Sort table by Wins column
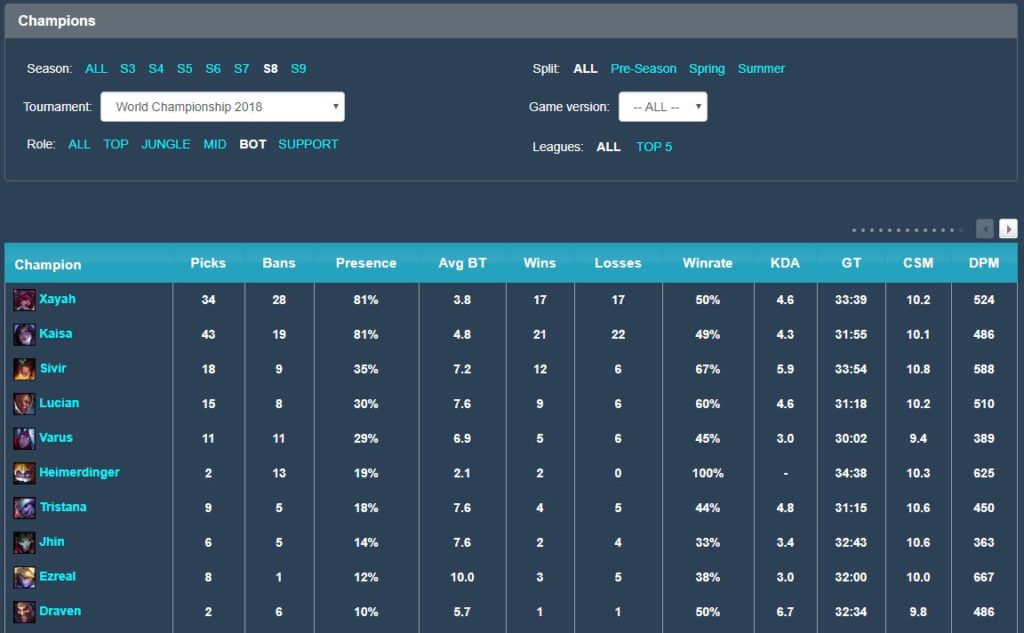Viewport: 1024px width, 633px height. point(539,263)
